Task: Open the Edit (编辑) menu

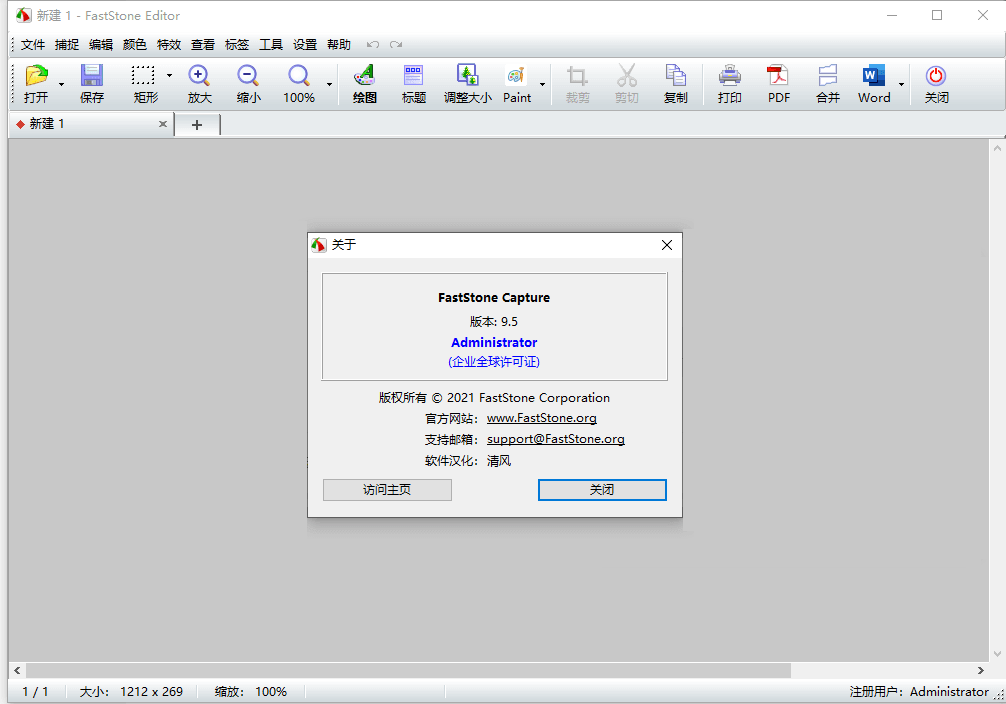Action: [x=101, y=44]
